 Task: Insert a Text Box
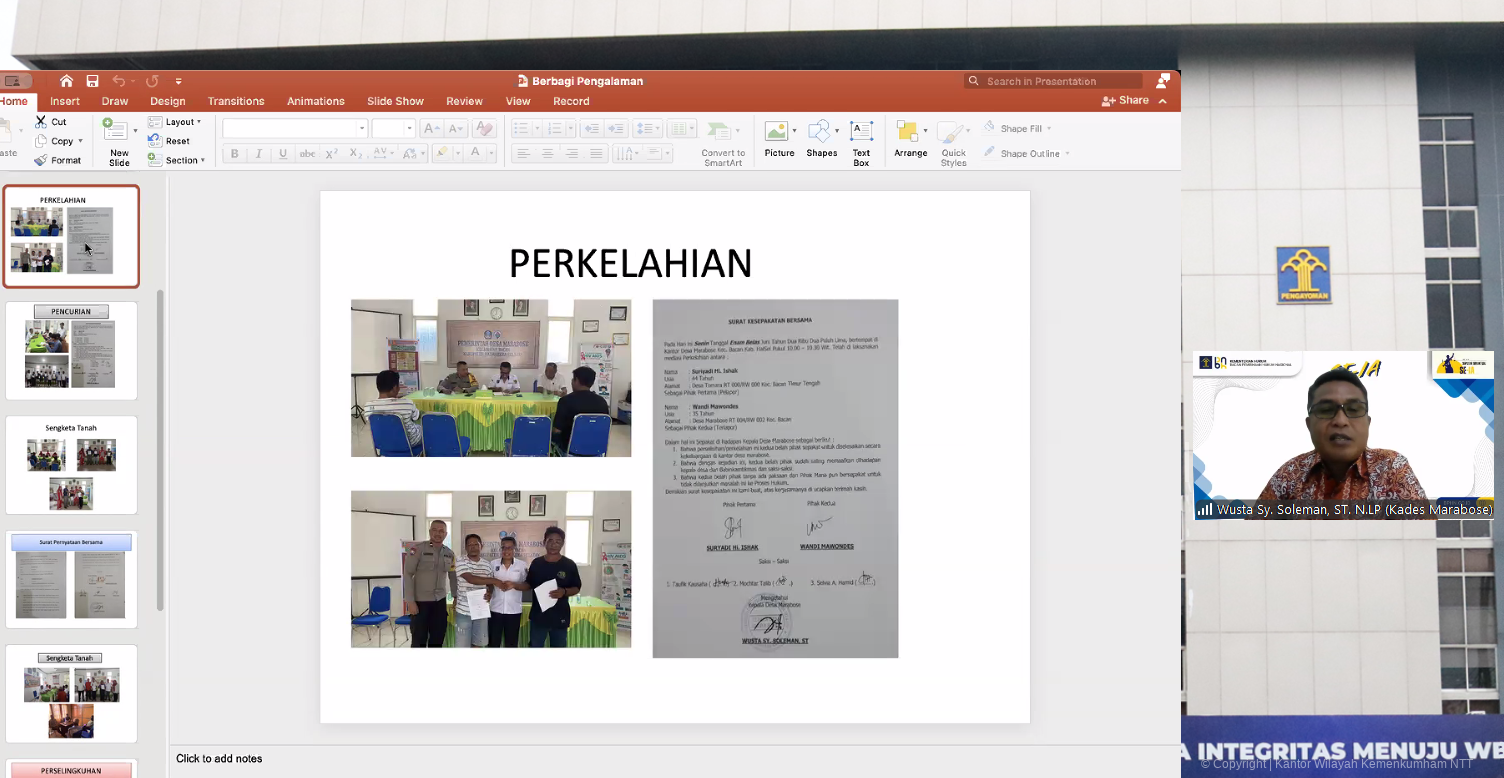(x=861, y=141)
